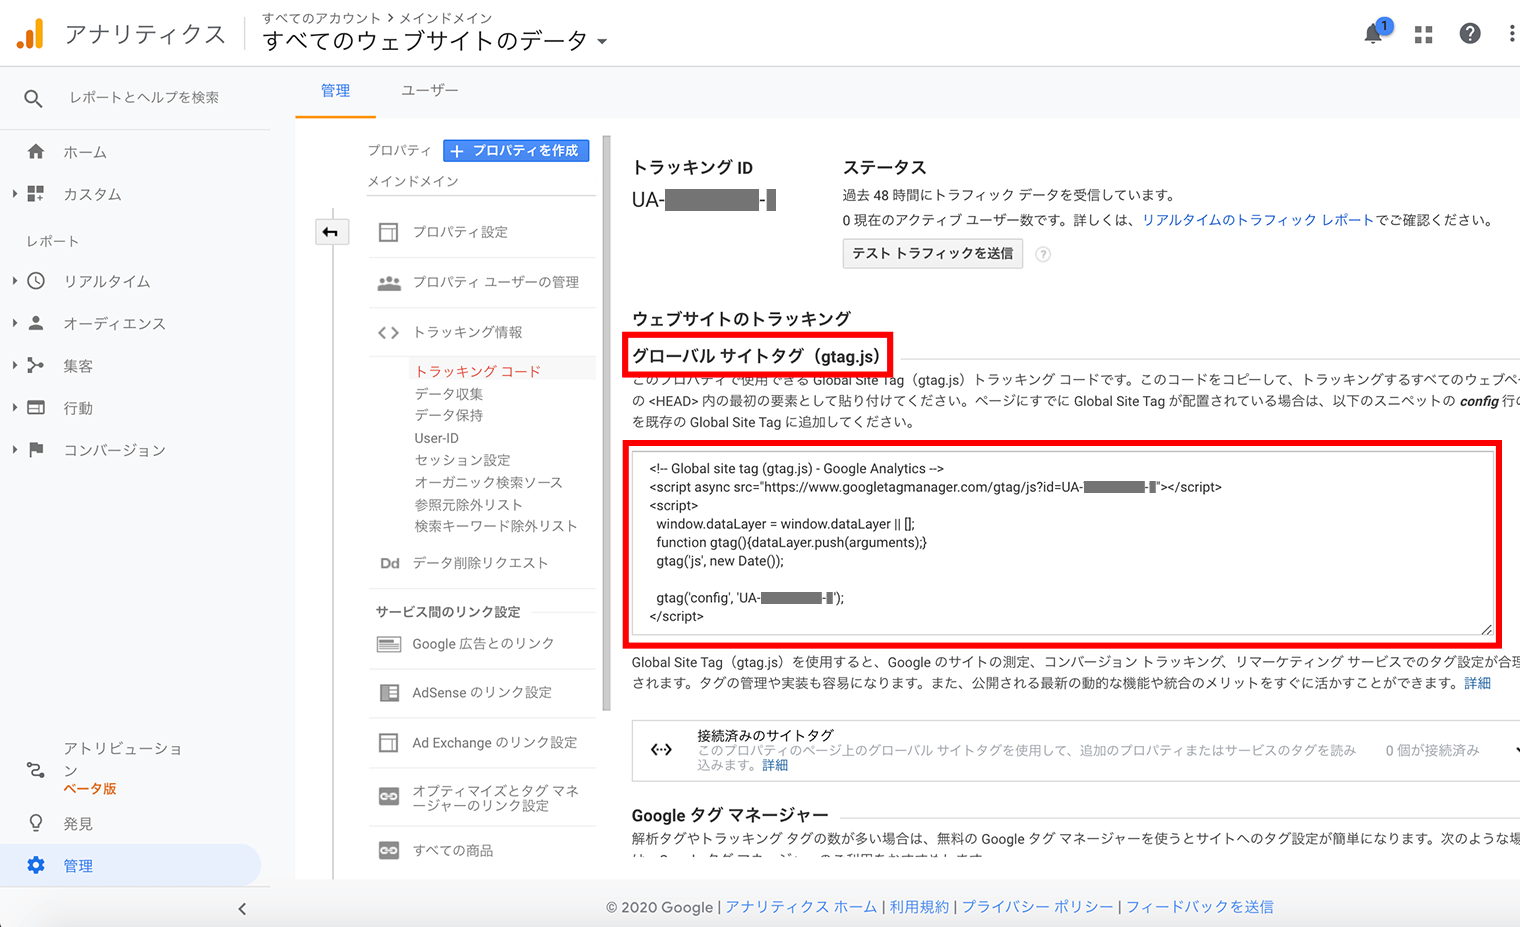Click the user management people icon
Image resolution: width=1520 pixels, height=927 pixels.
coord(388,283)
